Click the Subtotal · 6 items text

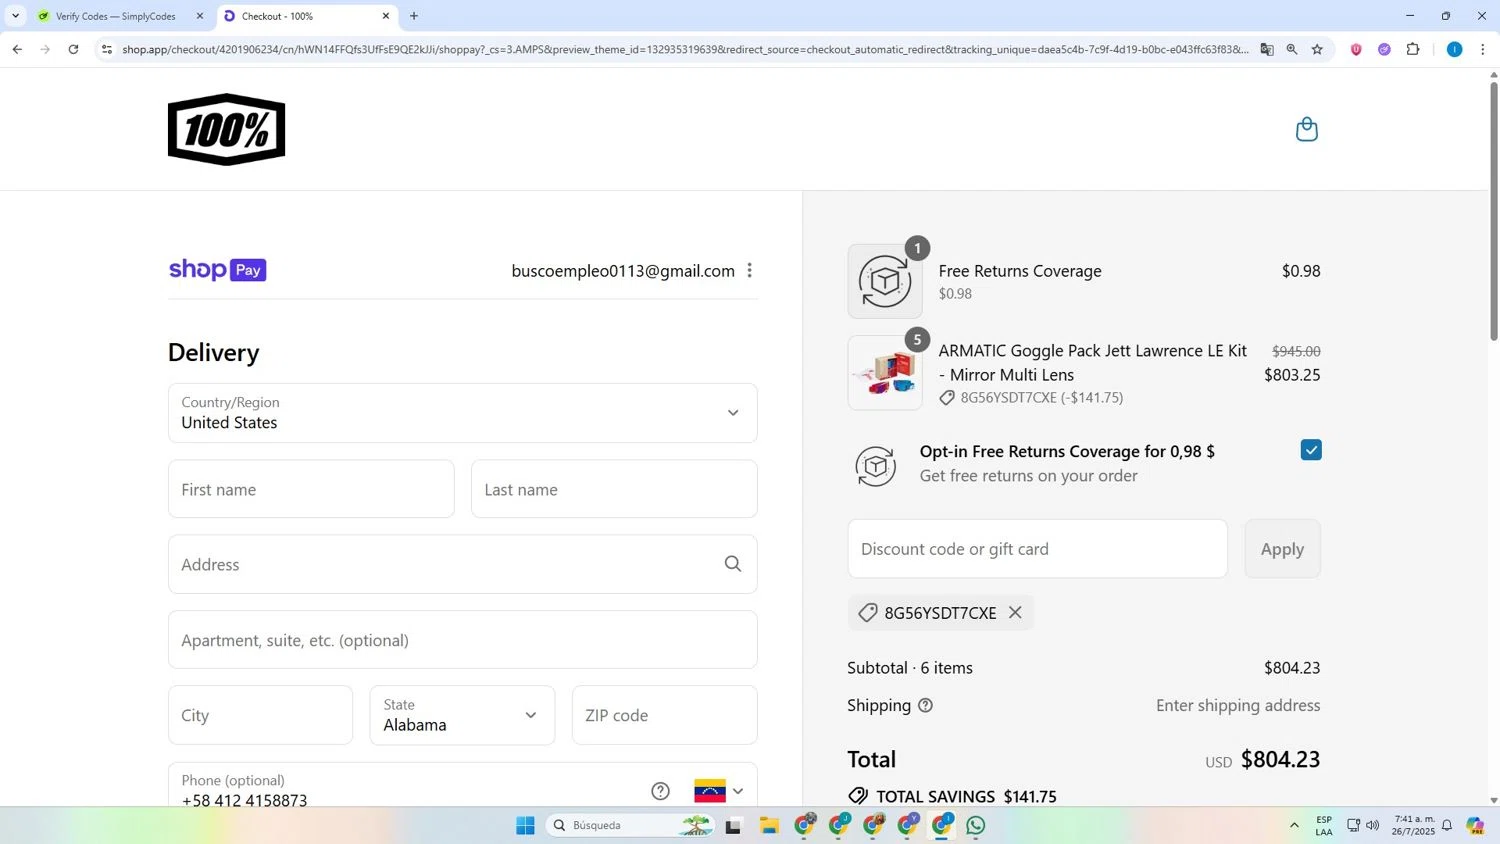[910, 667]
